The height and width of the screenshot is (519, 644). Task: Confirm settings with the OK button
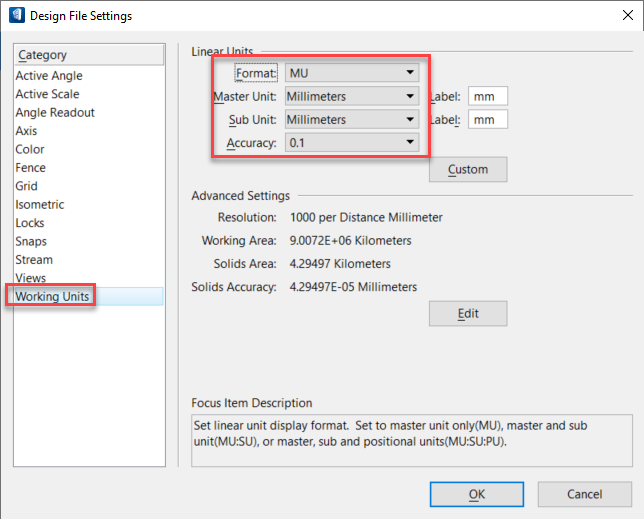477,494
